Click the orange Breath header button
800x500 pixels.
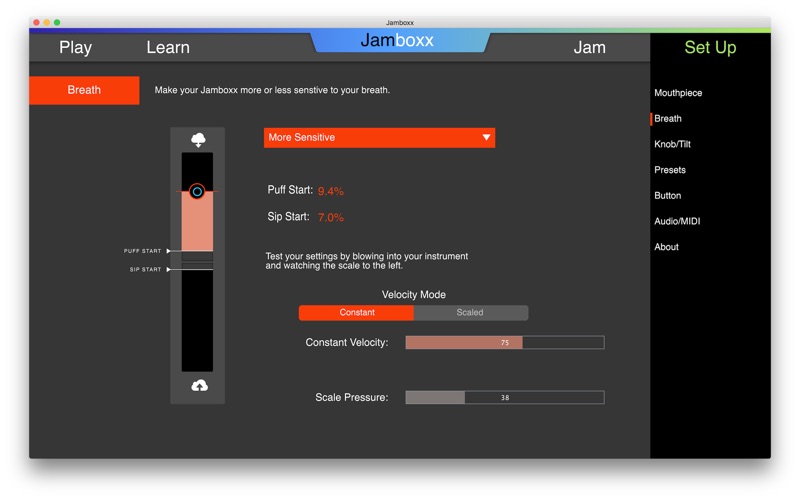pos(84,90)
